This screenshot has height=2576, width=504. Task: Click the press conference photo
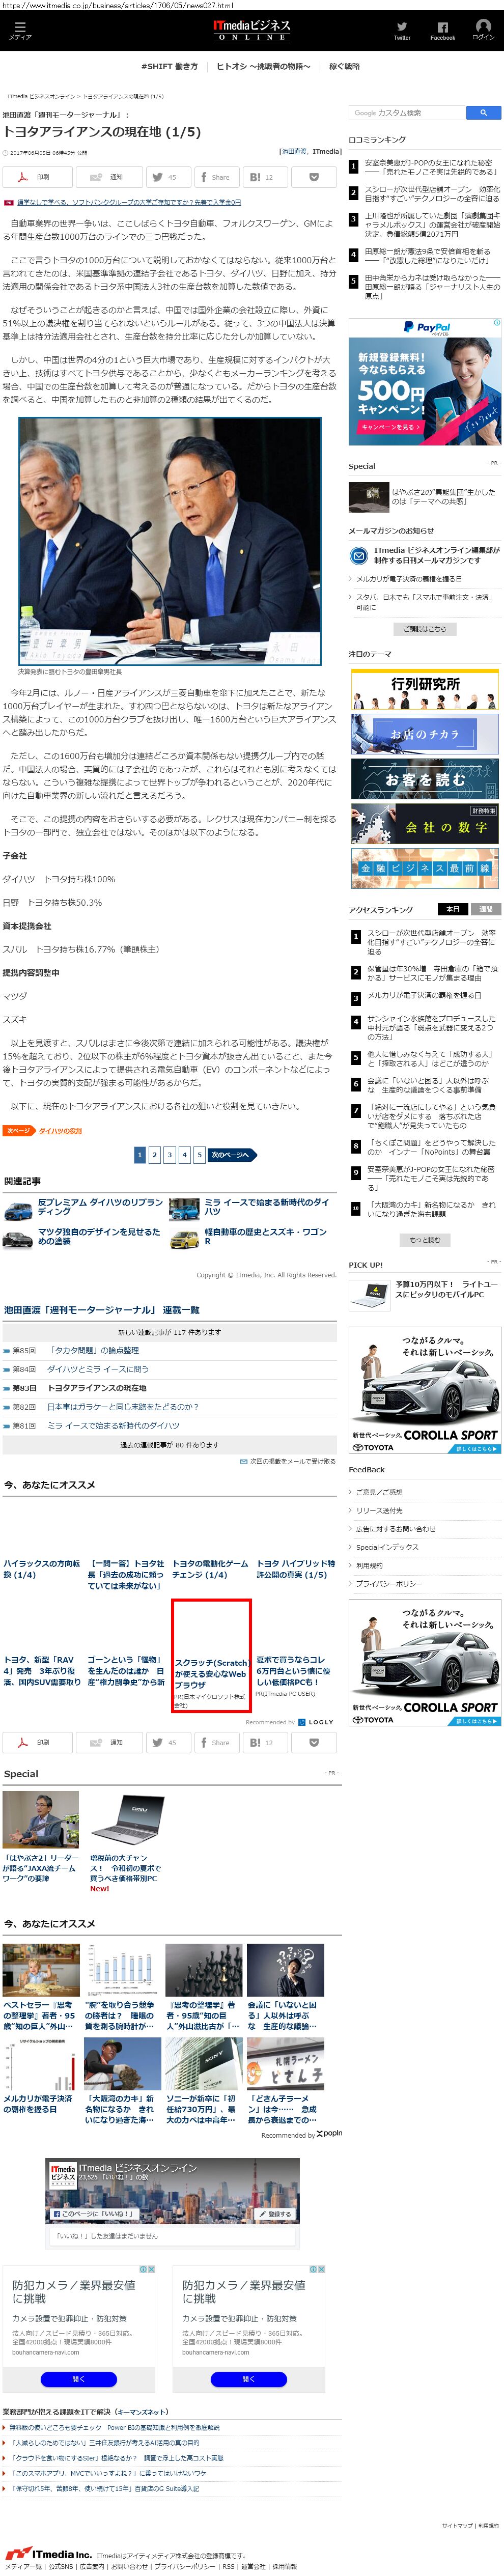[x=170, y=541]
